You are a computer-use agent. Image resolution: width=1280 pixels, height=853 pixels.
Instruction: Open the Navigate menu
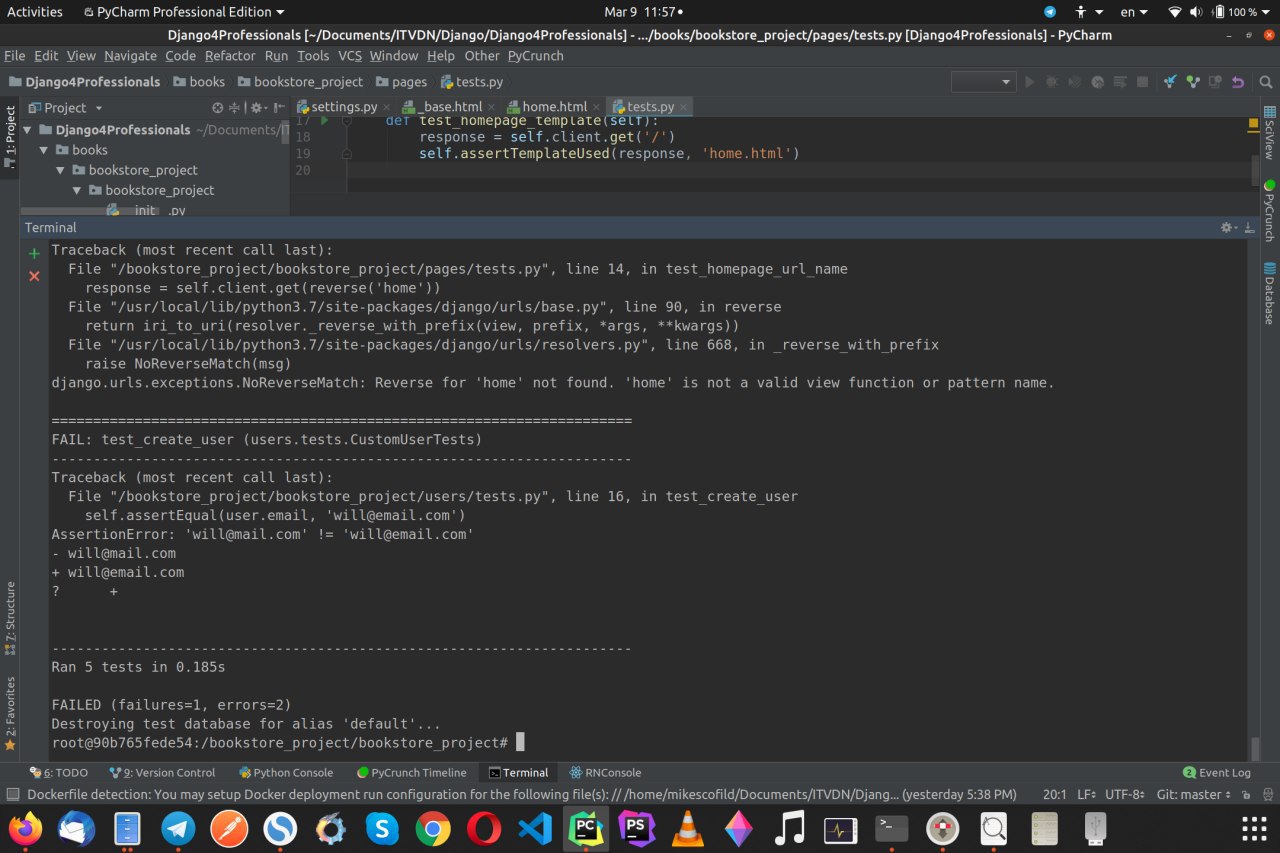tap(130, 56)
